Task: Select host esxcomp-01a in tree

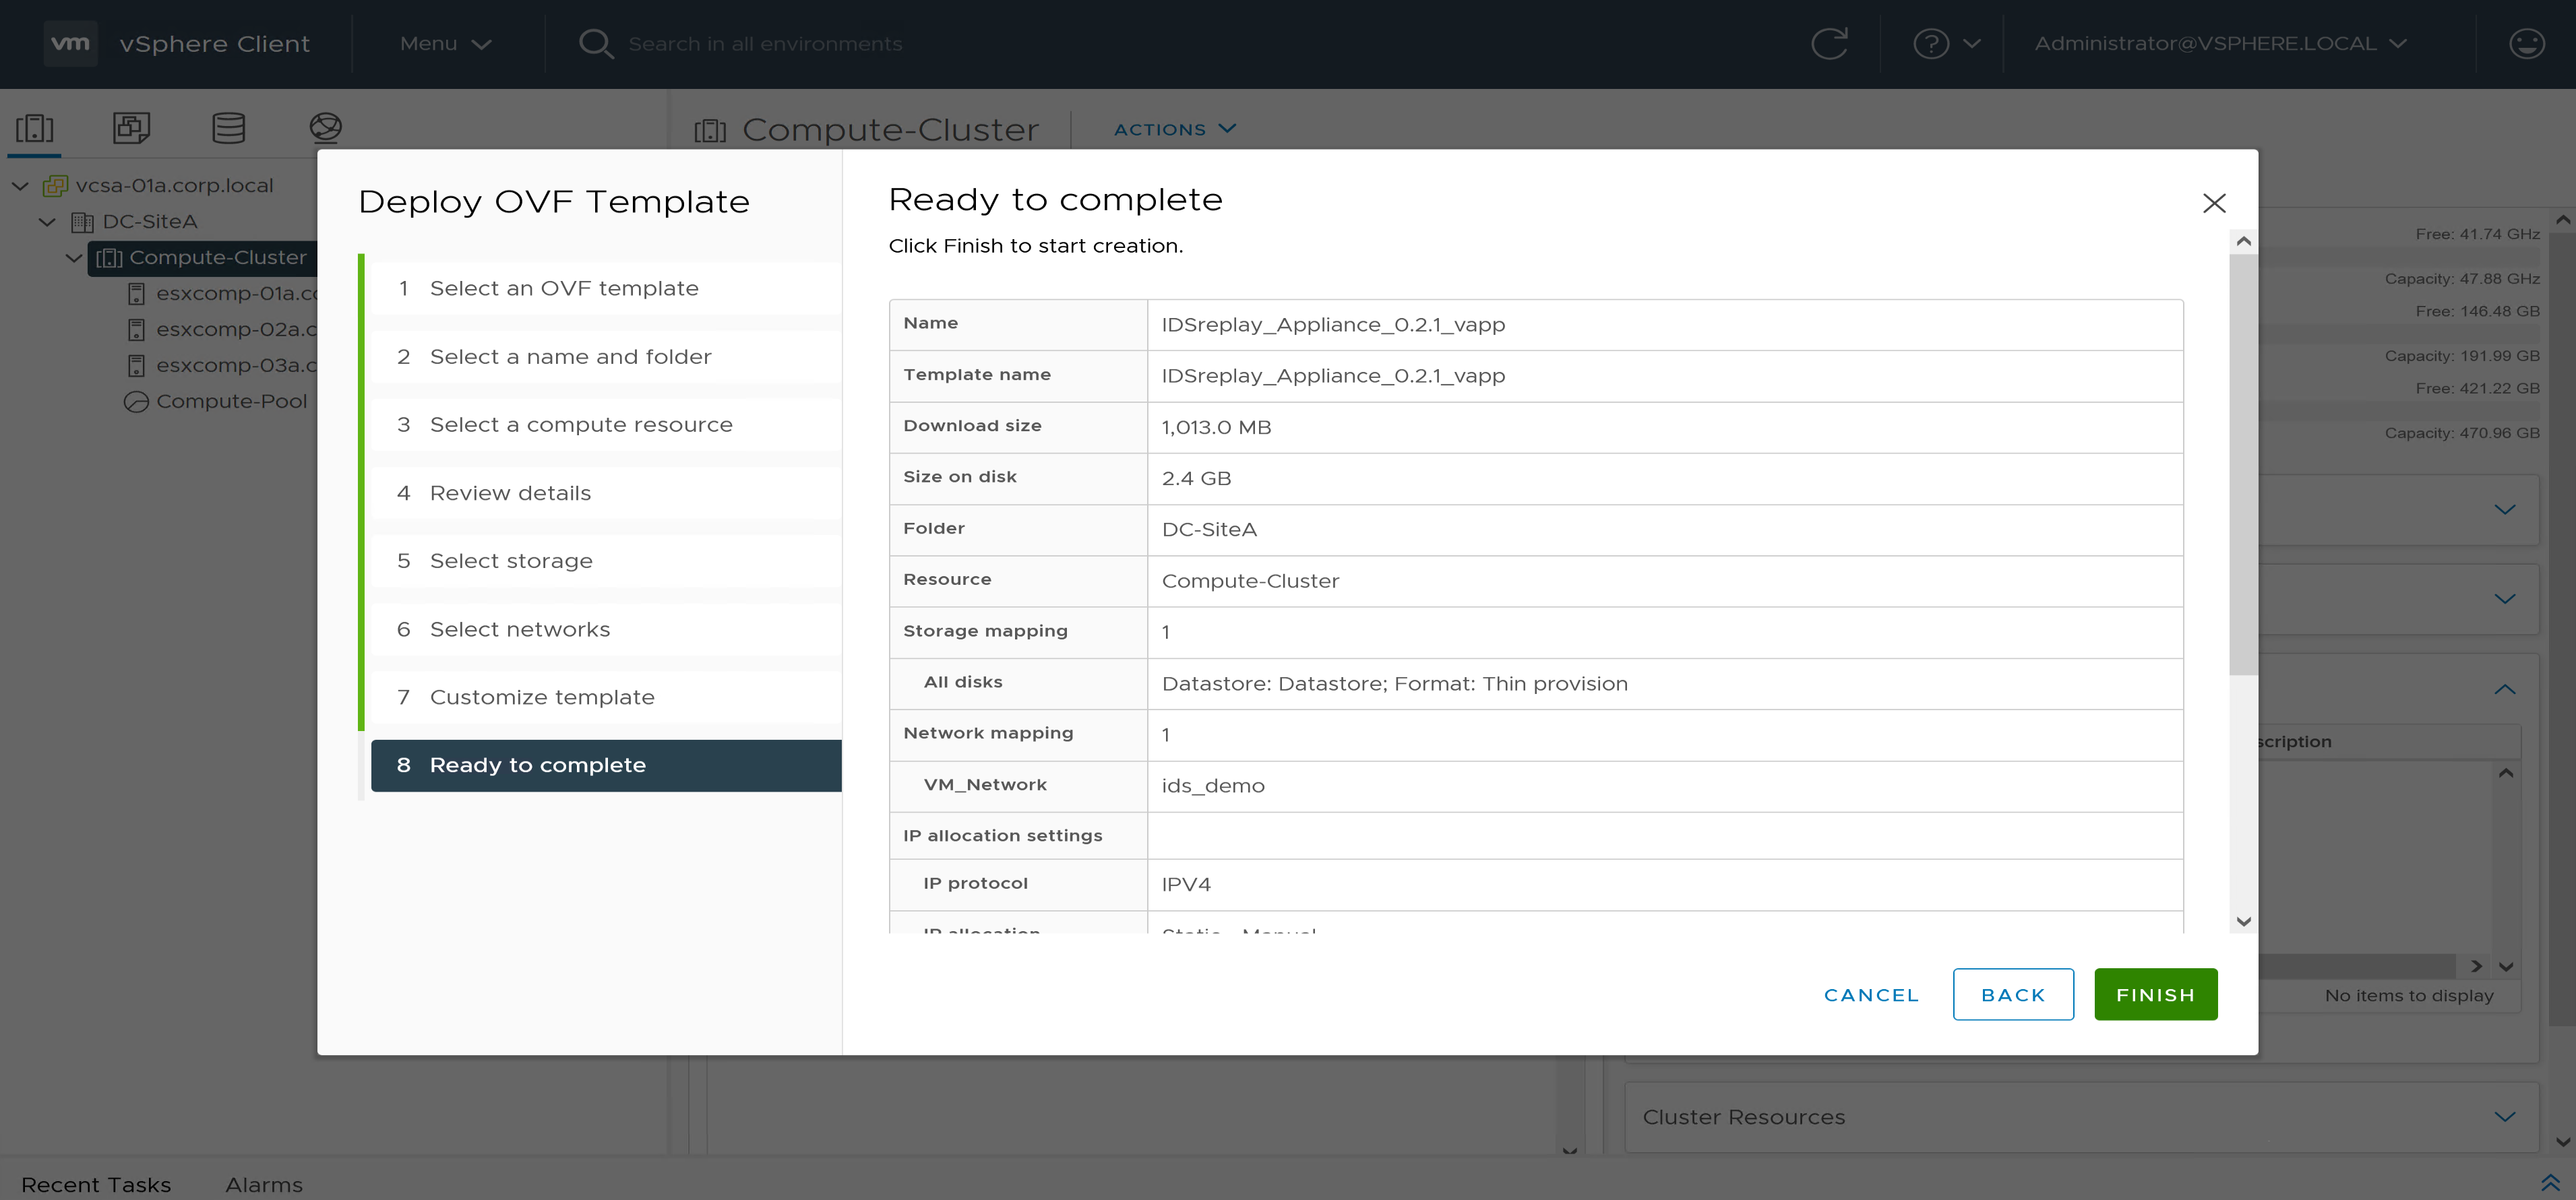Action: 237,294
